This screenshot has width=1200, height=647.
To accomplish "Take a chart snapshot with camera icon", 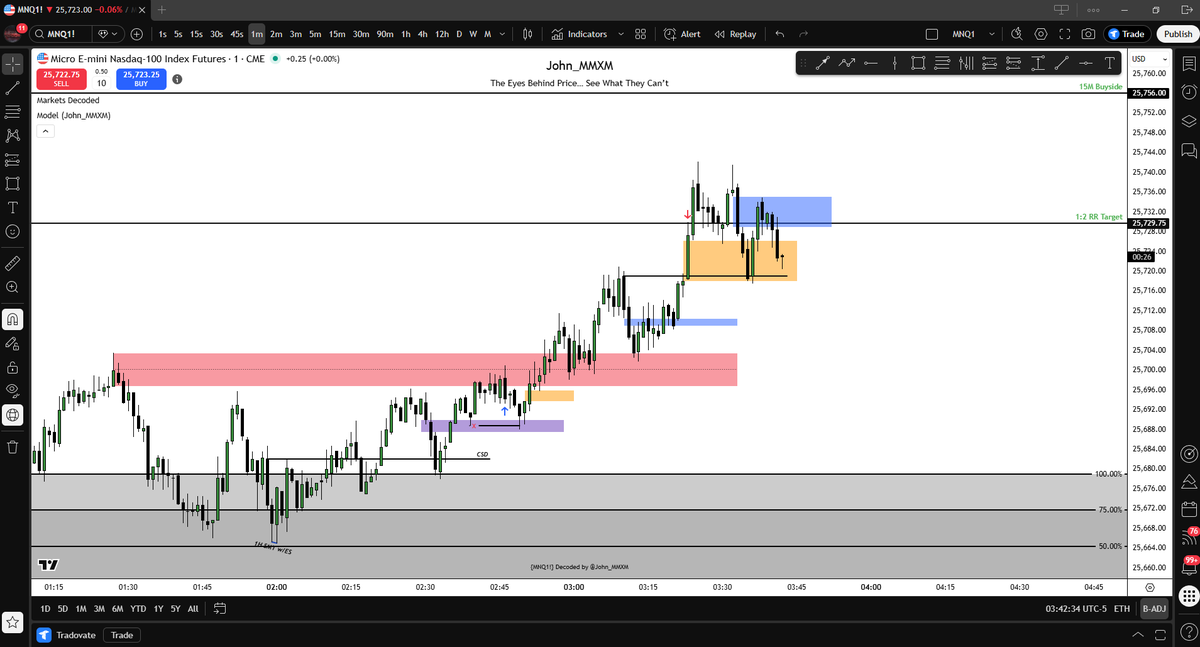I will tap(1088, 34).
